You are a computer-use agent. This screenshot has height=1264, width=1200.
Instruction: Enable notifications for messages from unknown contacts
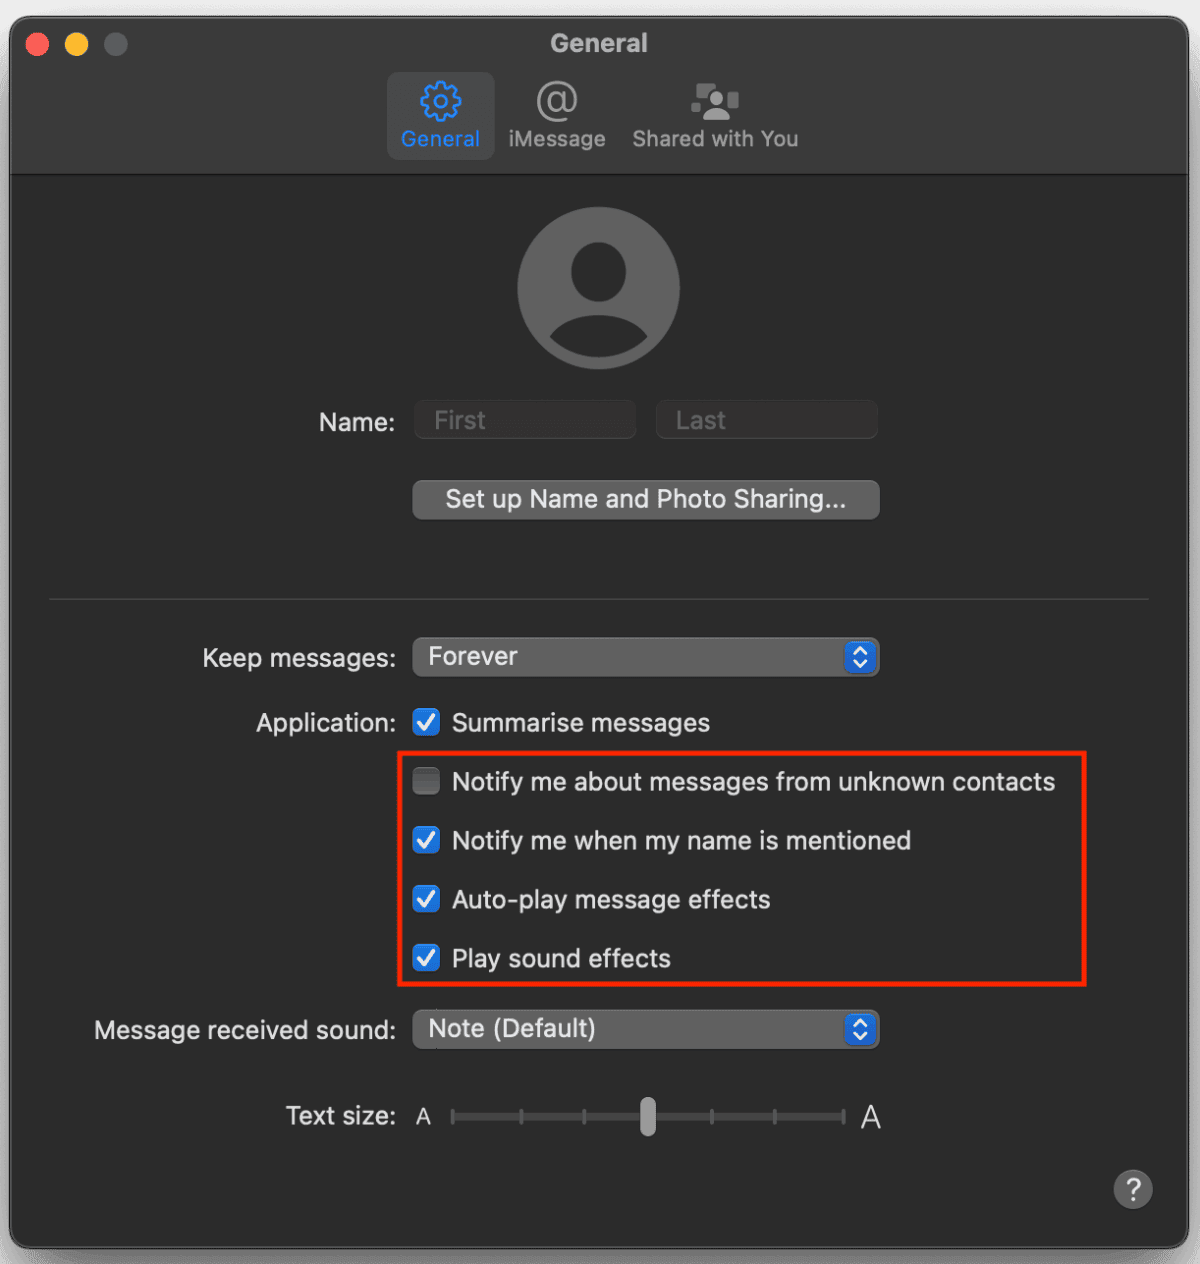[x=426, y=781]
